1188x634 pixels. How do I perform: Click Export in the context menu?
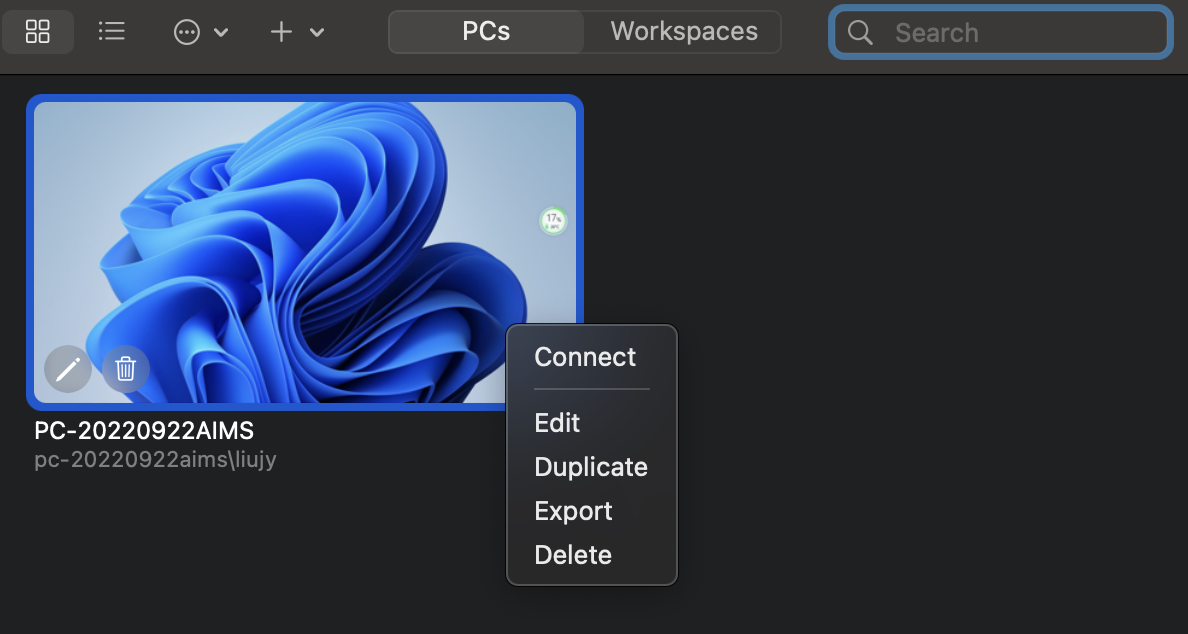(573, 511)
